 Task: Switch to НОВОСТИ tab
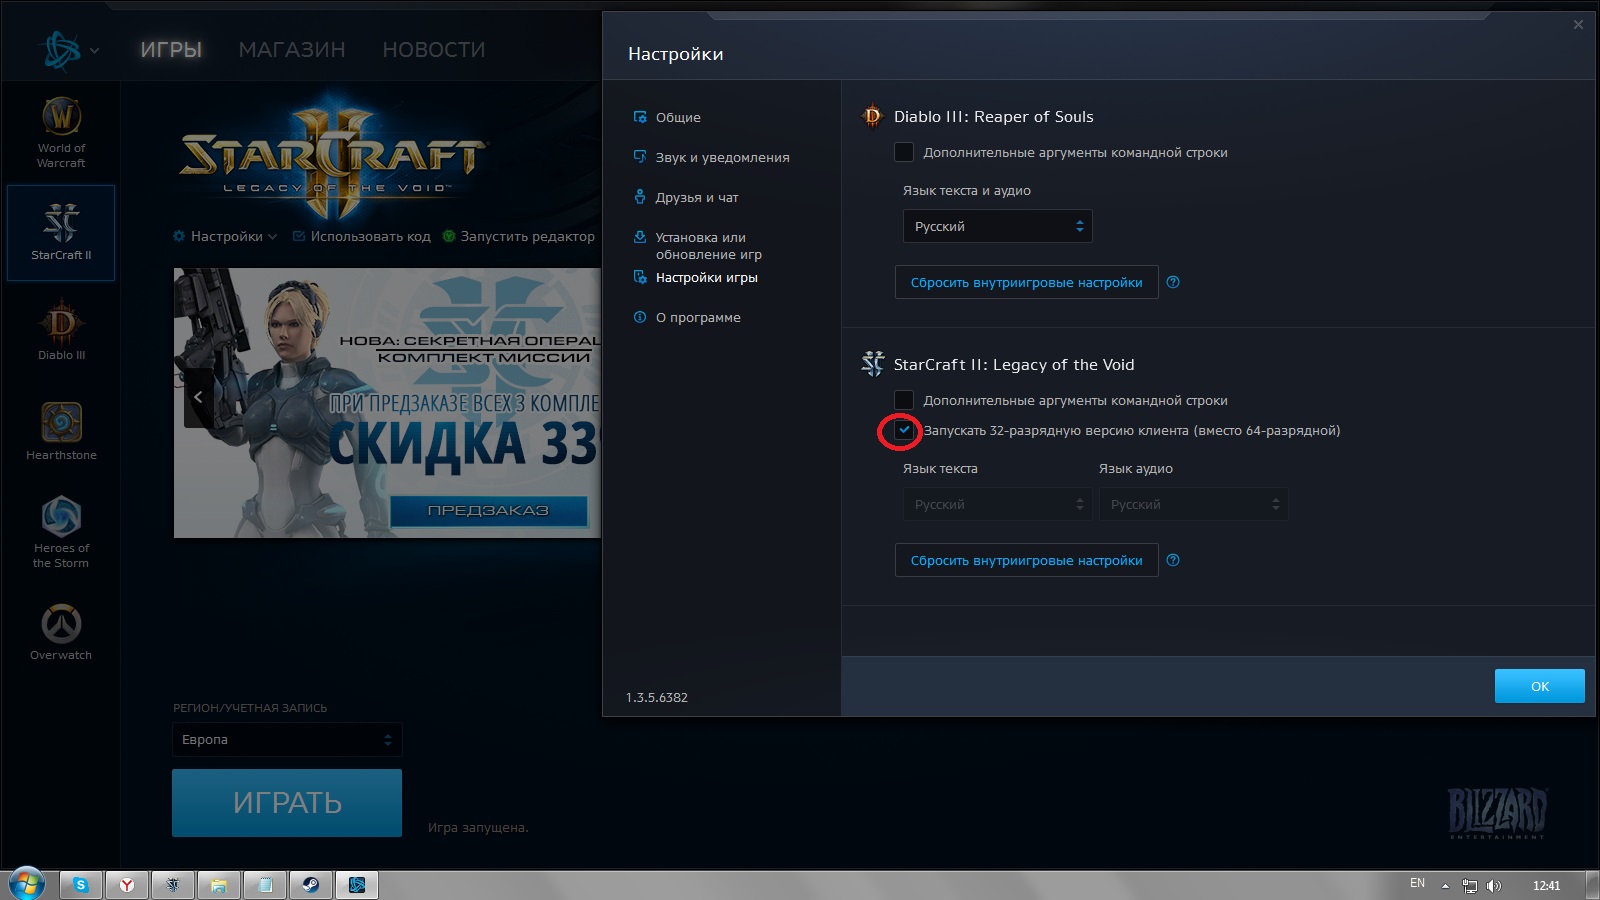434,50
